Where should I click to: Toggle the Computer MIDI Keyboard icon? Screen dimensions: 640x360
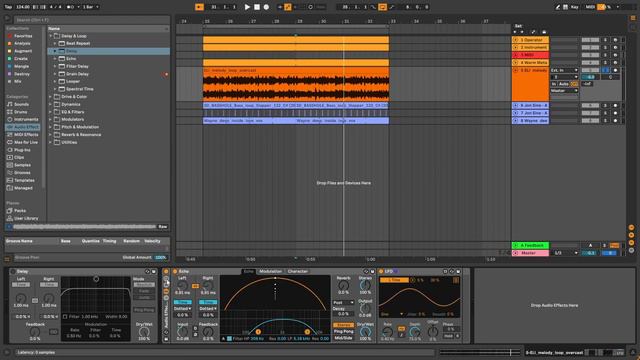tap(565, 7)
